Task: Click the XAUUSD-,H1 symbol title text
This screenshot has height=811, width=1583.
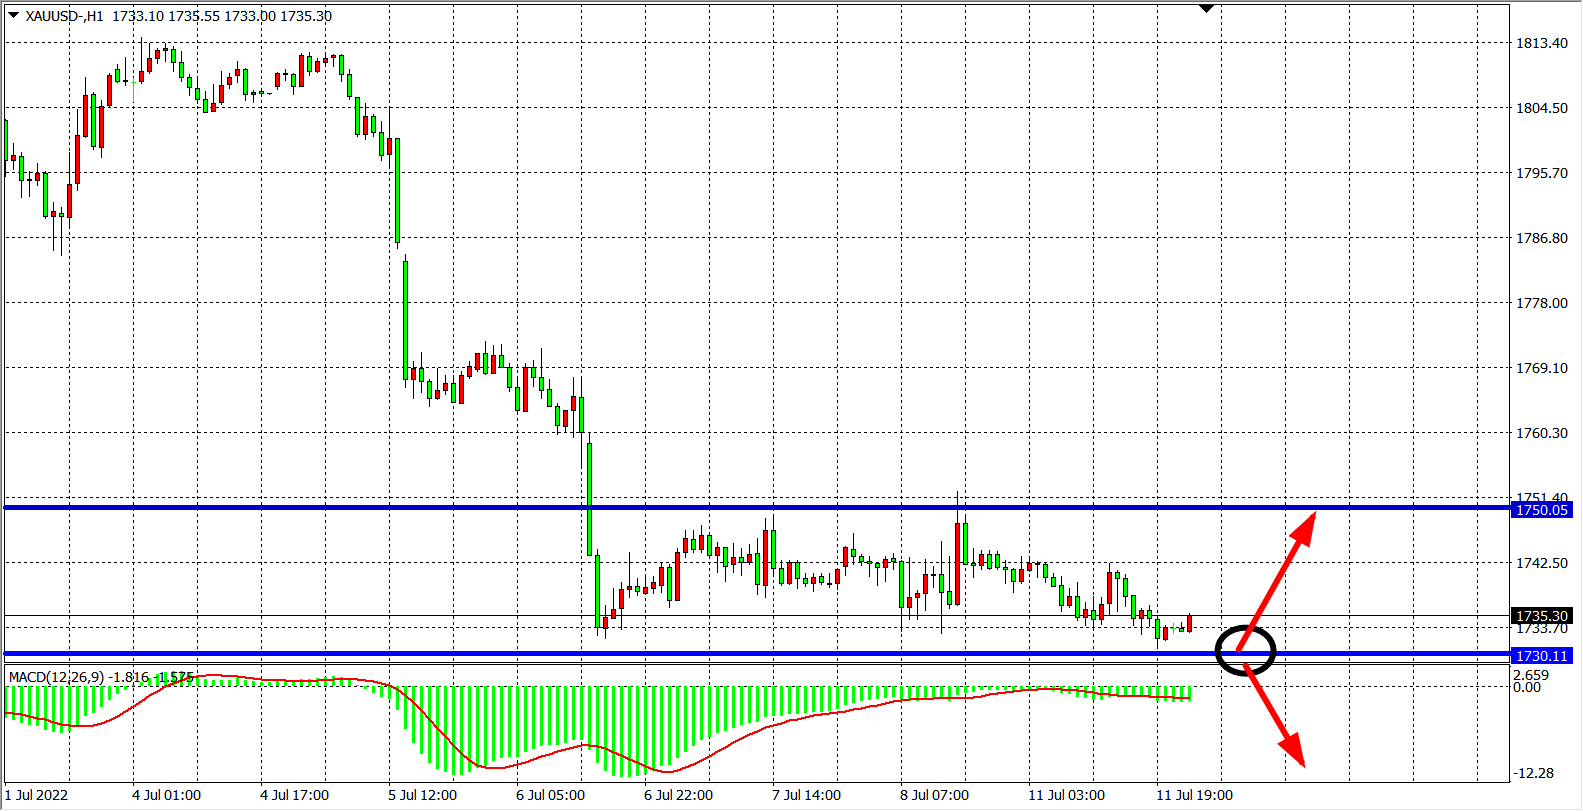Action: 65,16
